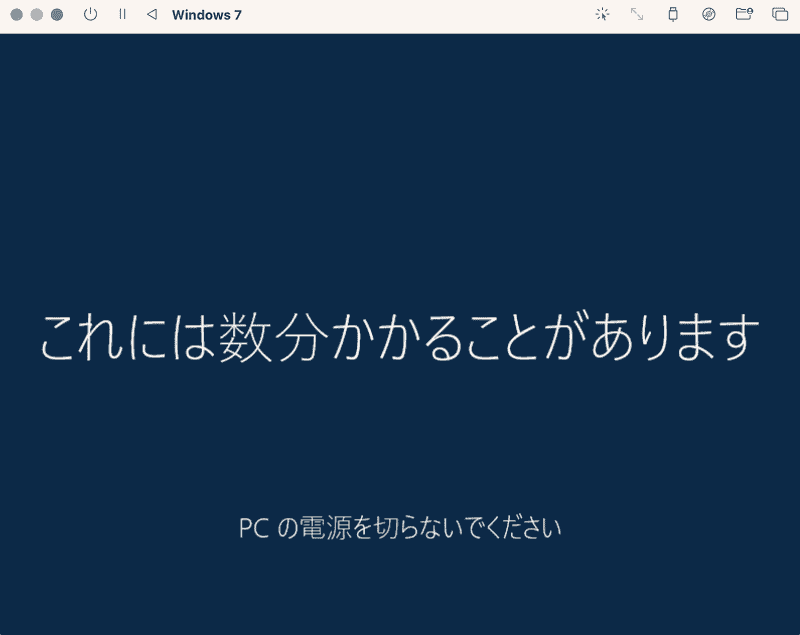The width and height of the screenshot is (800, 635).
Task: Enter full screen with diagonal arrows icon
Action: [637, 14]
